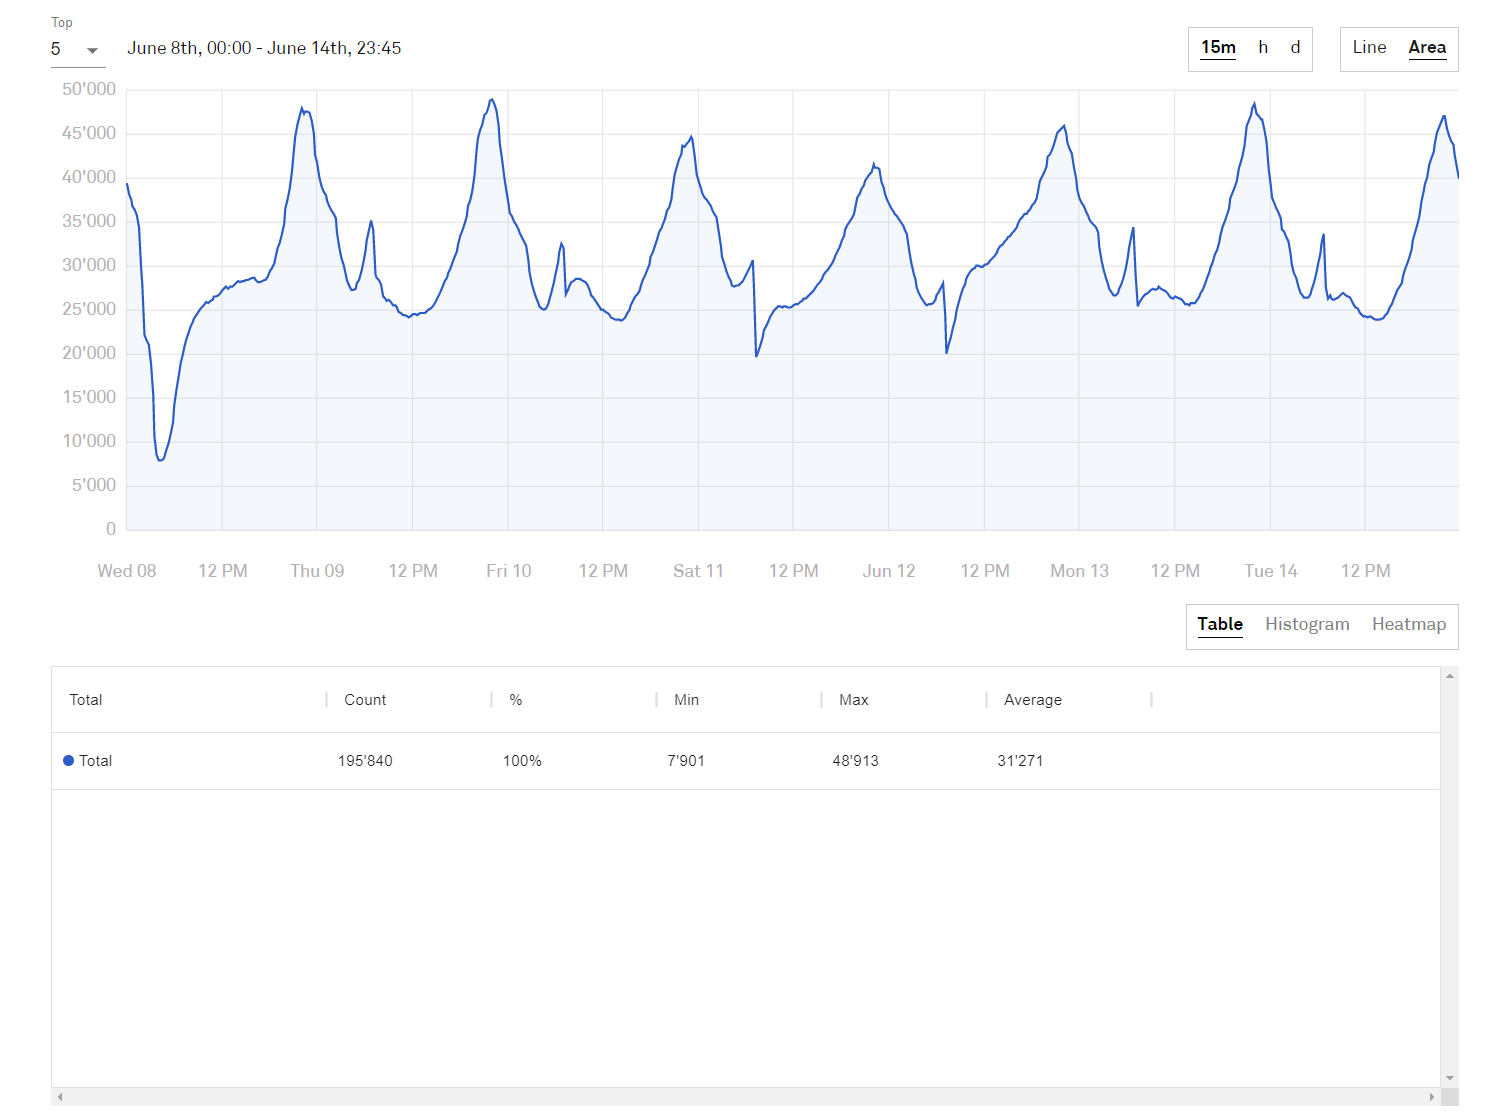Select the Area chart style
Viewport: 1500px width, 1117px height.
pos(1427,48)
